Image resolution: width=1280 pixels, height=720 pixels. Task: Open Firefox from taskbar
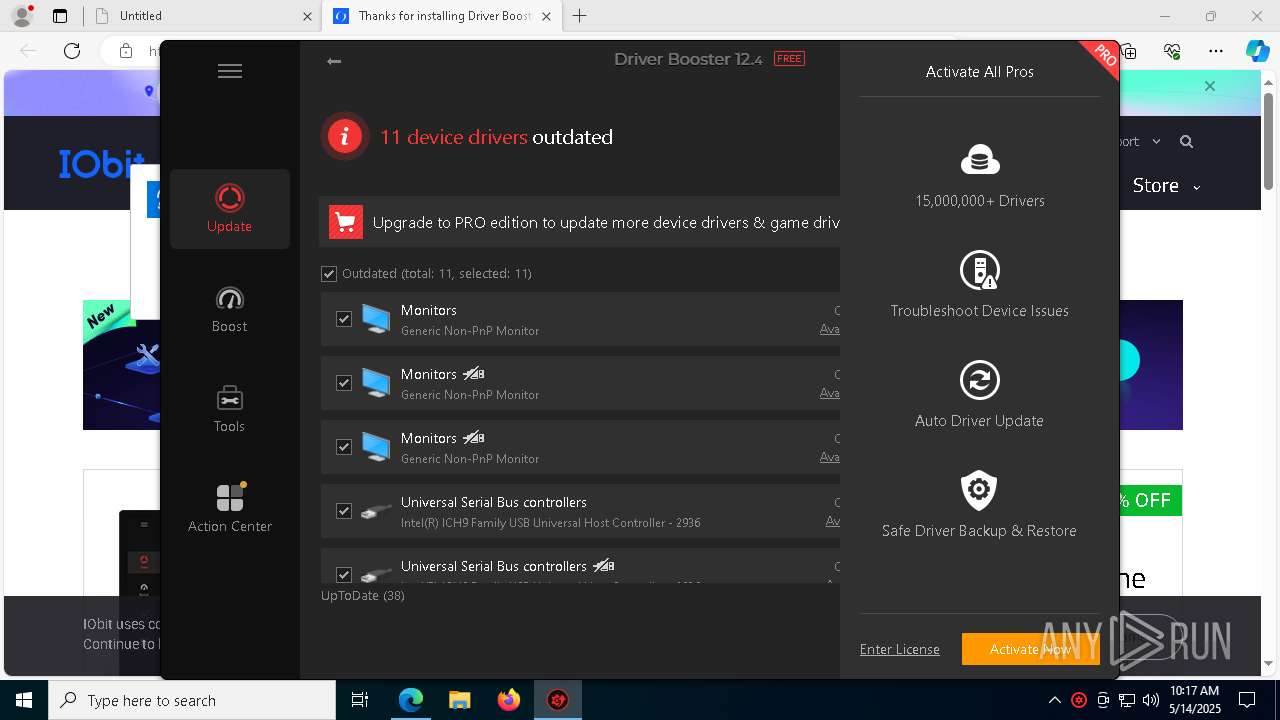pos(509,701)
